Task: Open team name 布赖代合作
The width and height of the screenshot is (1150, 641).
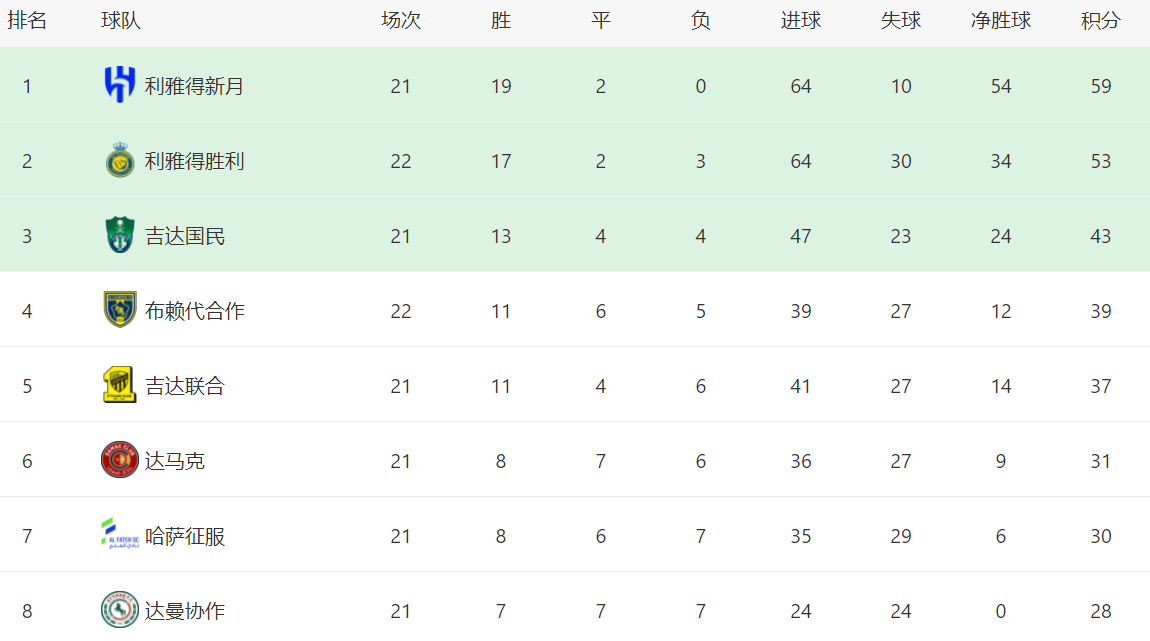Action: (x=194, y=311)
